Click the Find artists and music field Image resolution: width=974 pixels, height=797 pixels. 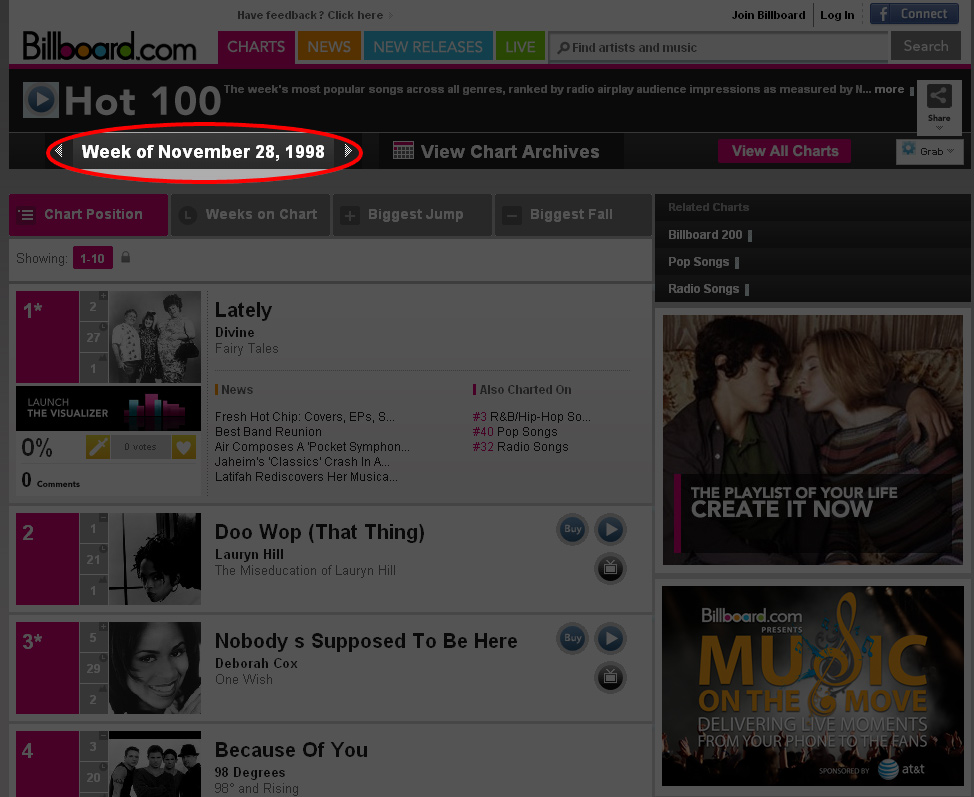coord(719,47)
